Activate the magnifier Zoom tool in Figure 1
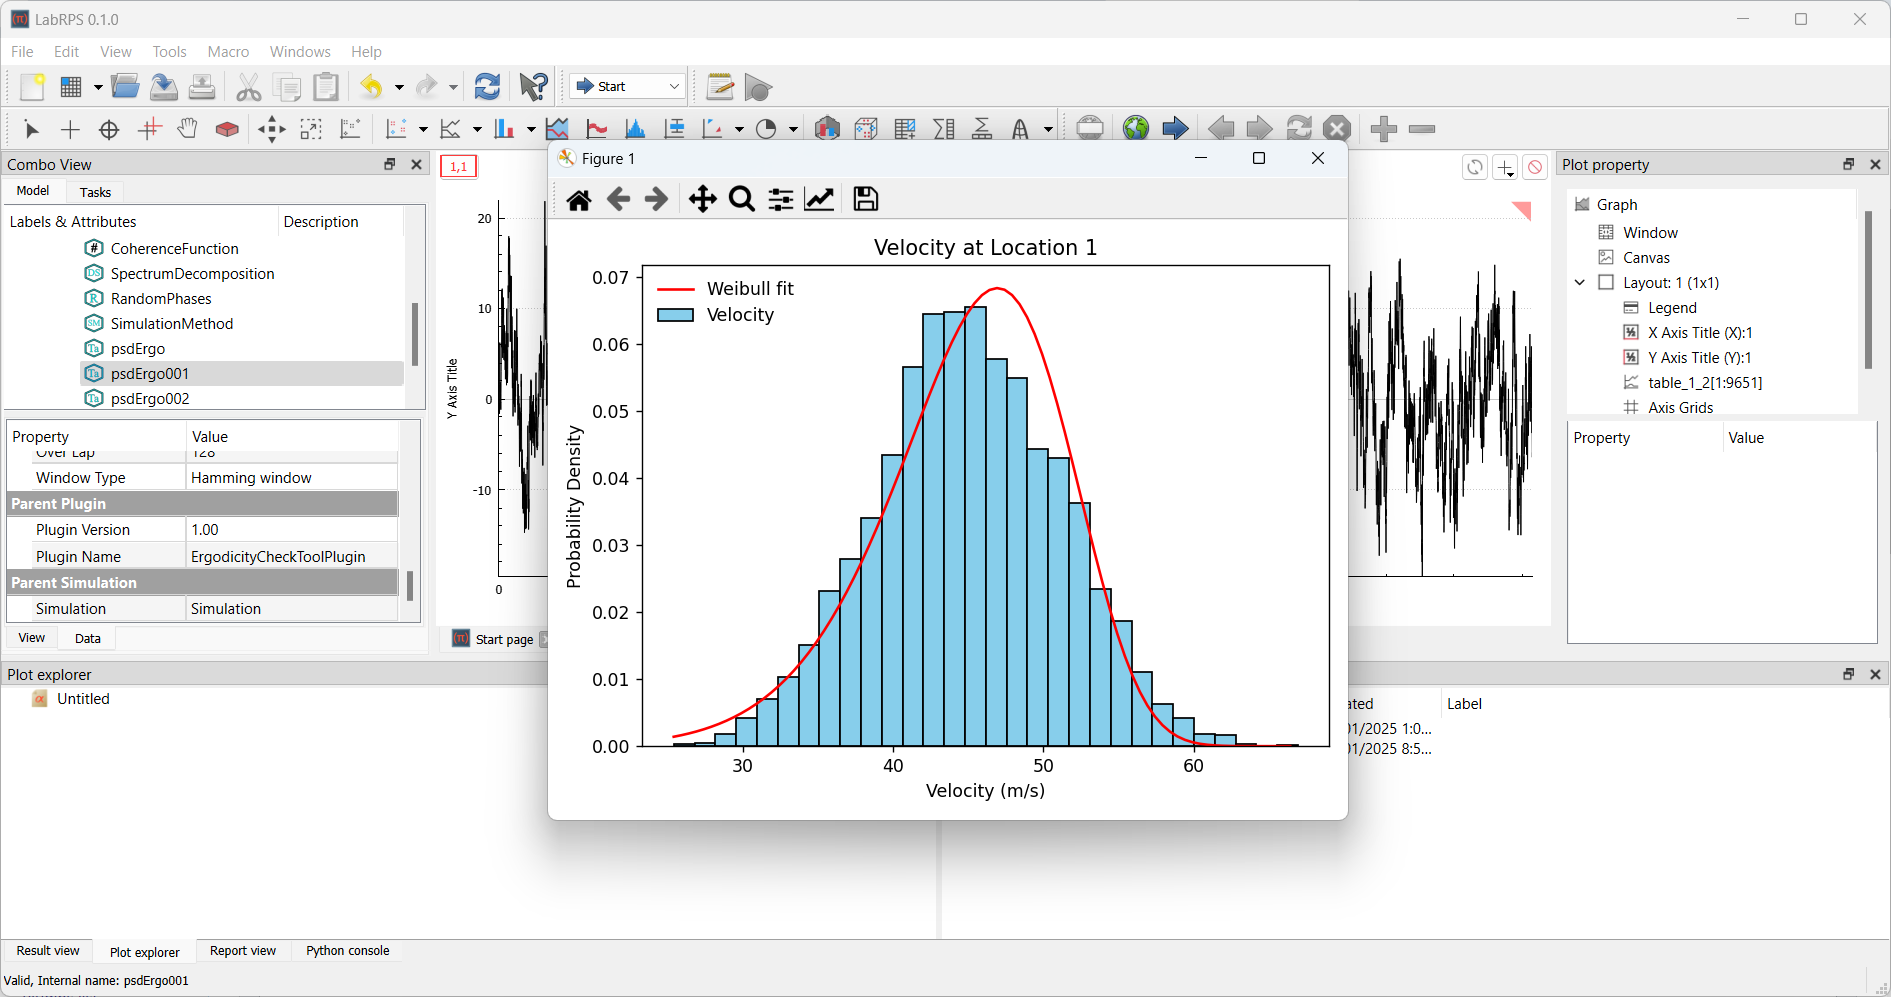Viewport: 1891px width, 997px height. tap(742, 200)
